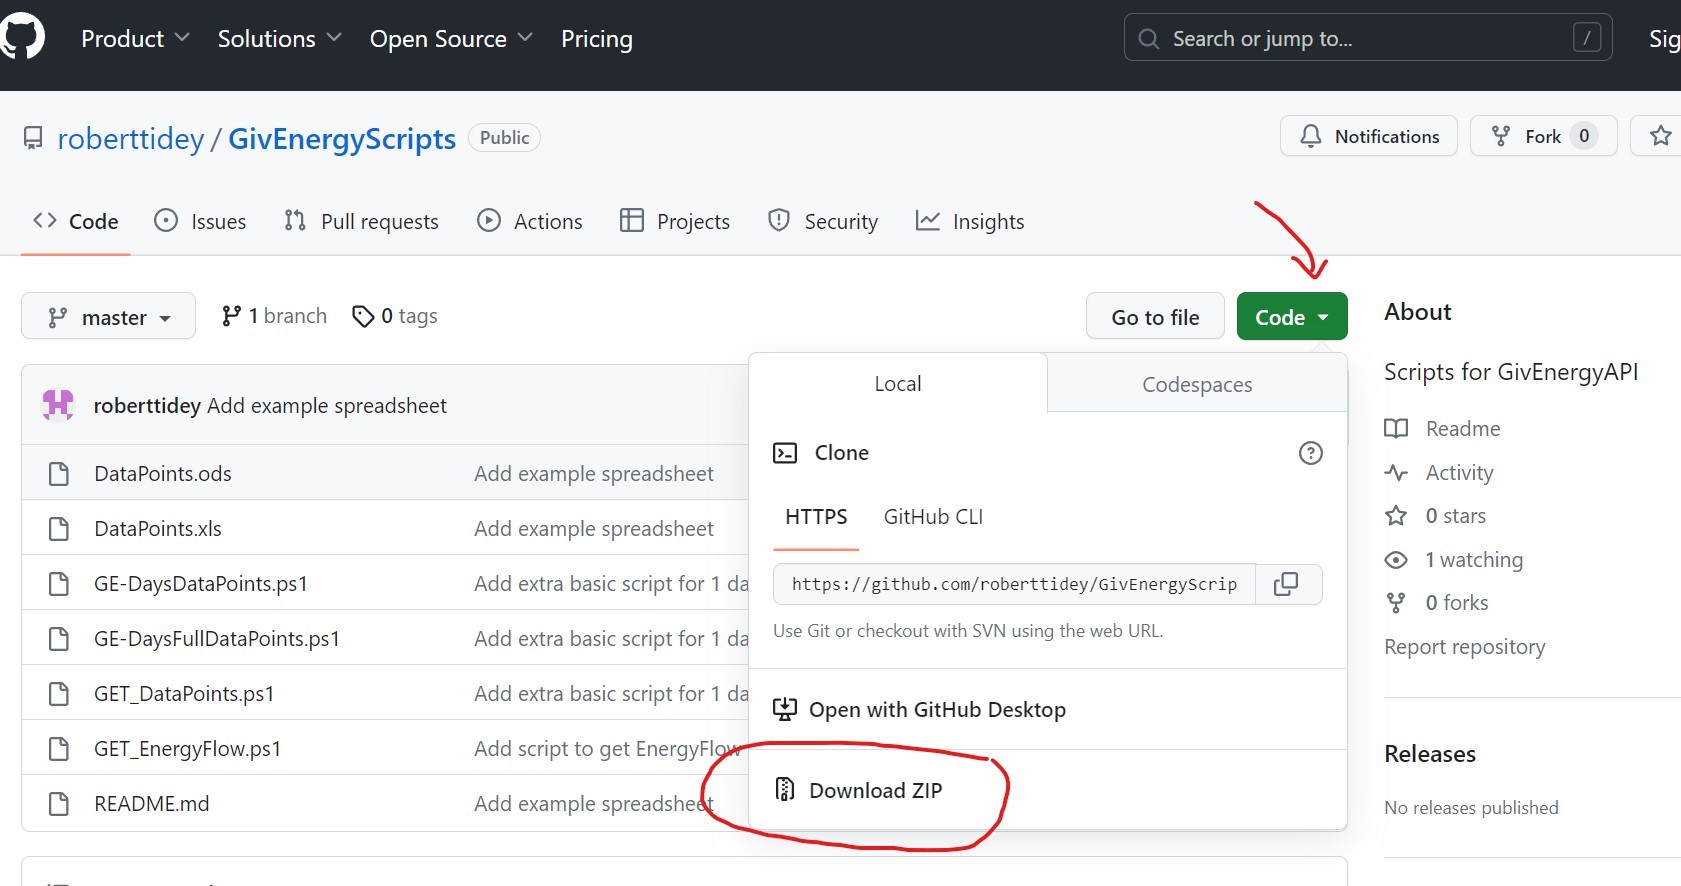Click the HTTPS clone URL field

click(1014, 584)
